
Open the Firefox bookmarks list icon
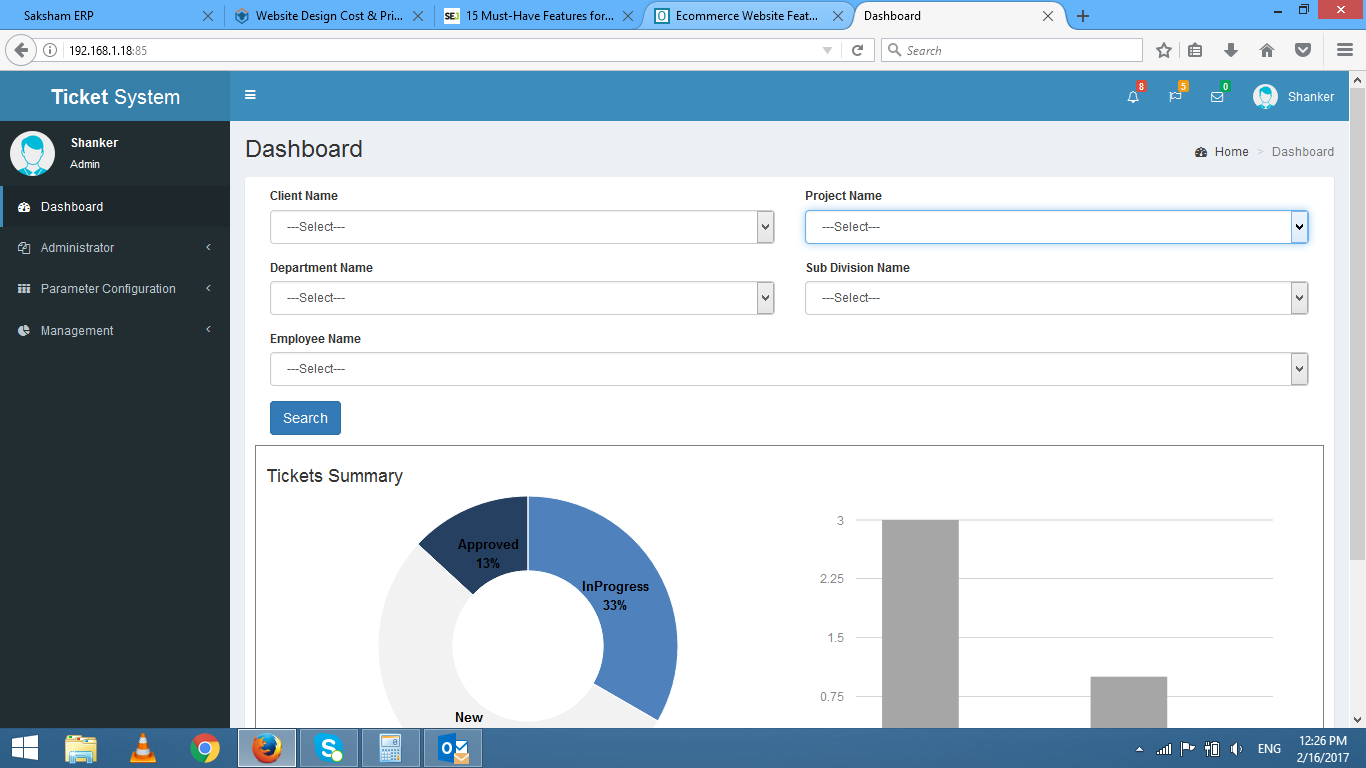1196,50
